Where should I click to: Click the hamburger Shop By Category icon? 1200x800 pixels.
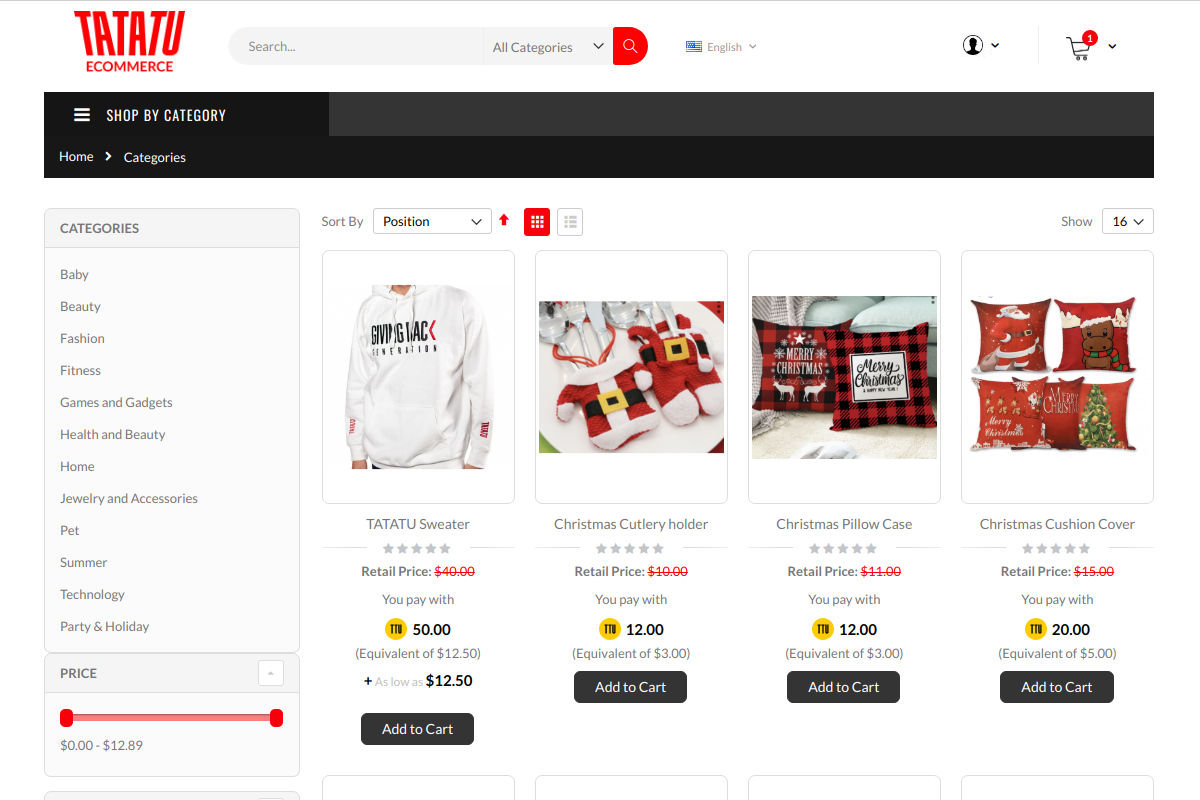click(82, 115)
